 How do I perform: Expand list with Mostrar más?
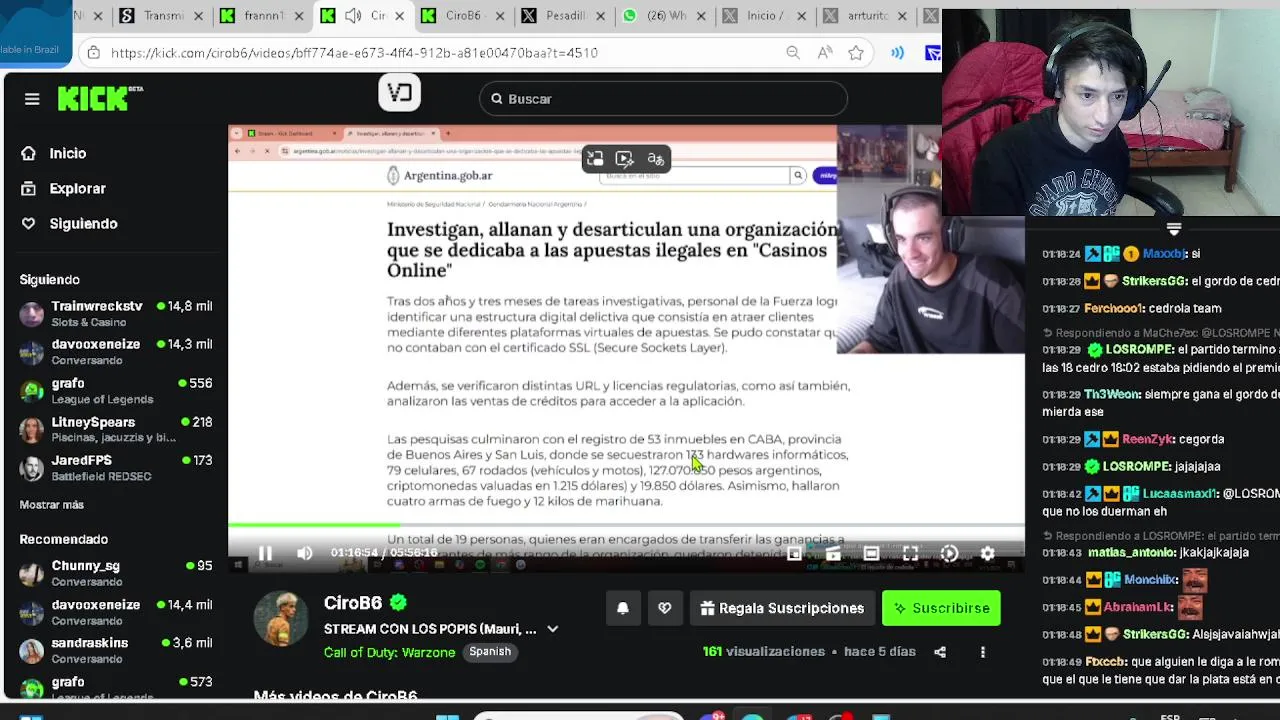[52, 505]
